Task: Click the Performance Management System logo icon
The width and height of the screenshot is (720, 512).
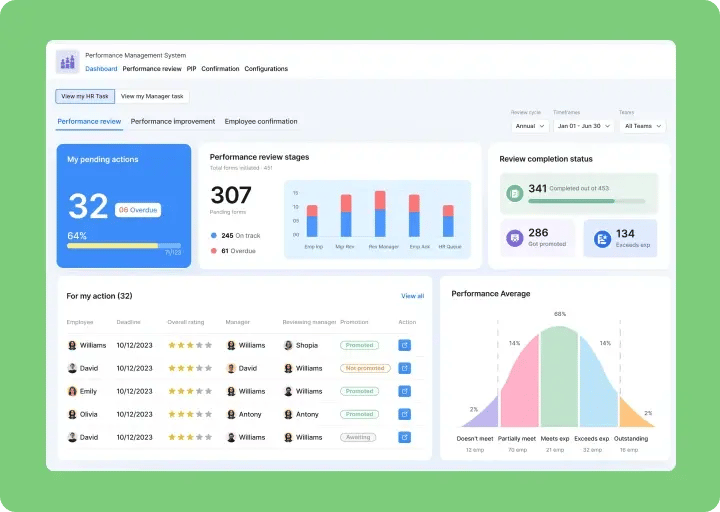Action: 68,62
